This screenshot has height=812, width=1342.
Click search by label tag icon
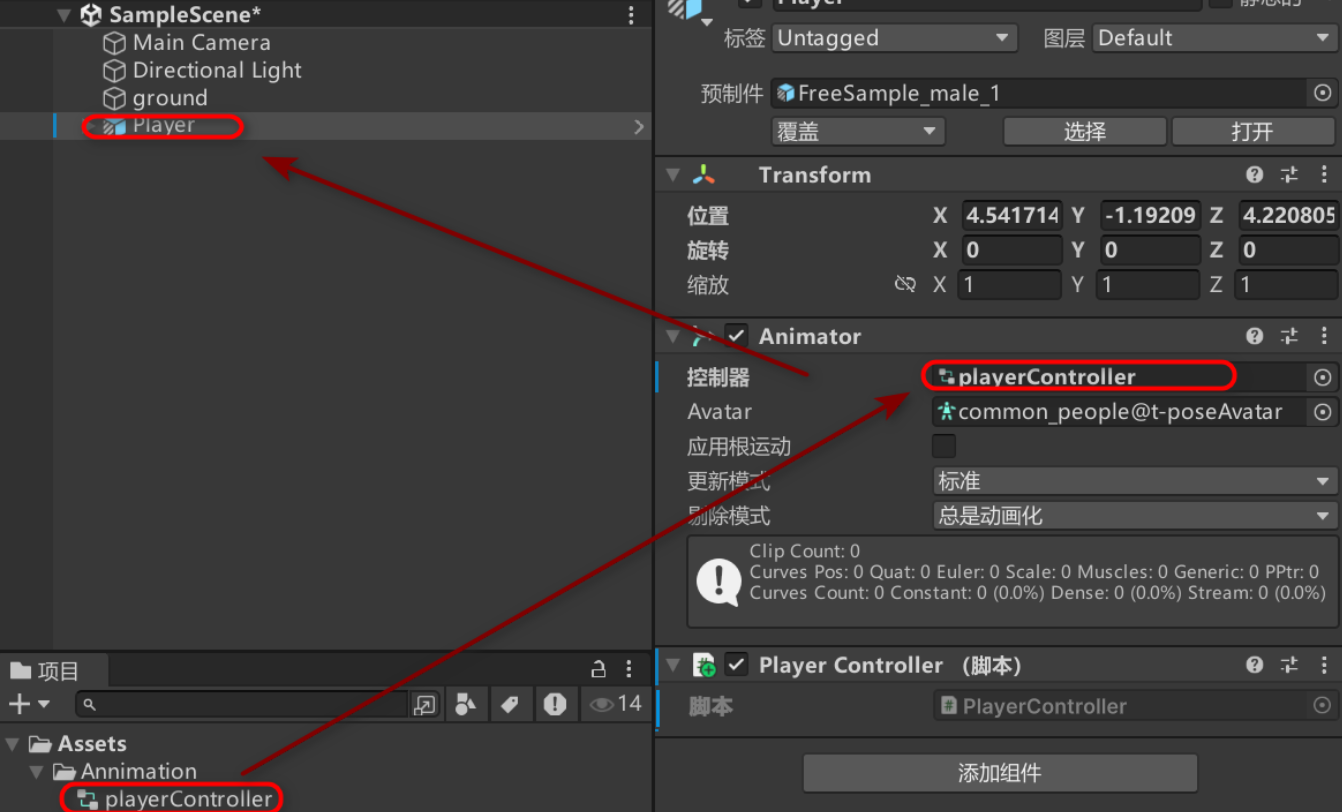510,705
